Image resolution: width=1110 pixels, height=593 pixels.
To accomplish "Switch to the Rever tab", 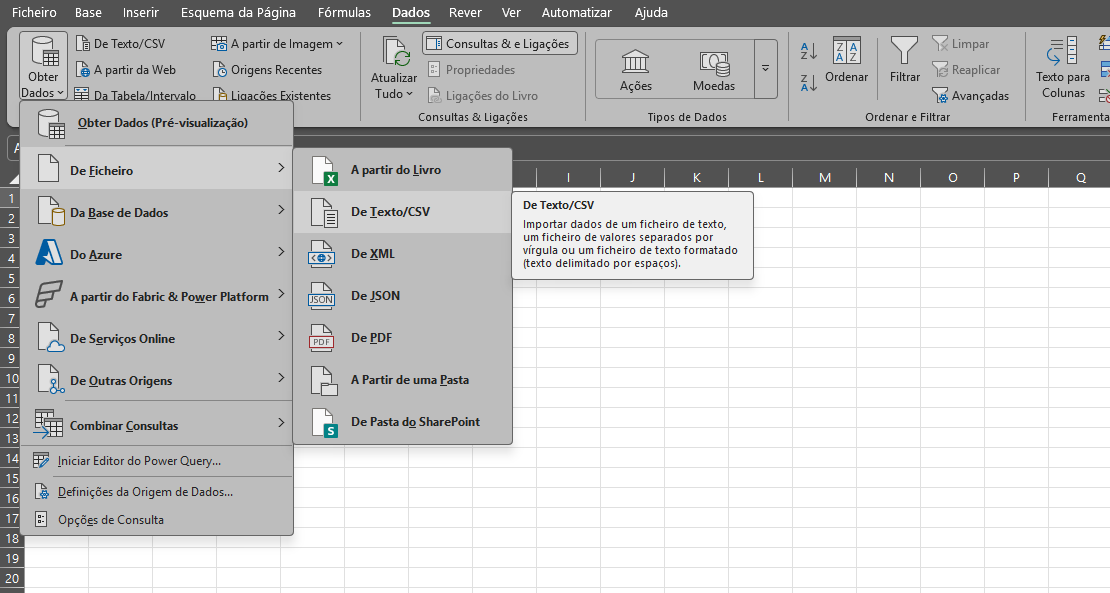I will (465, 12).
